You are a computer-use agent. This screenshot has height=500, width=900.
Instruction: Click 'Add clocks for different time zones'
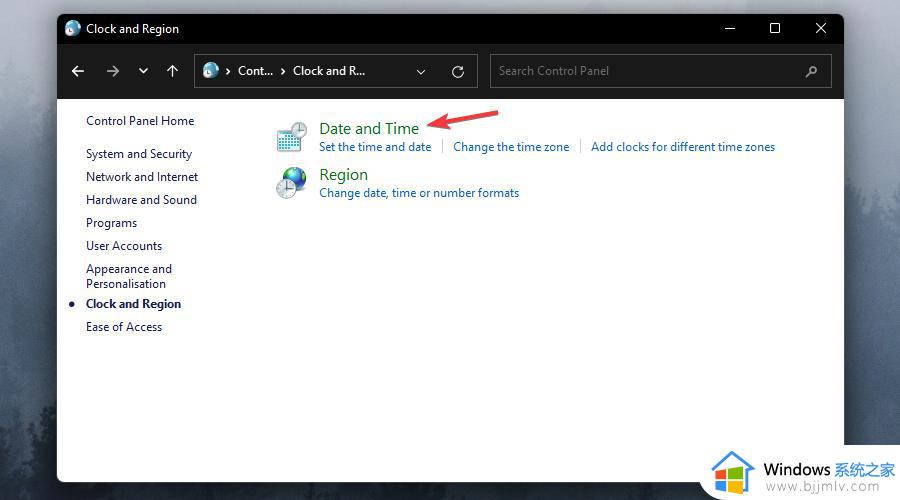(683, 147)
